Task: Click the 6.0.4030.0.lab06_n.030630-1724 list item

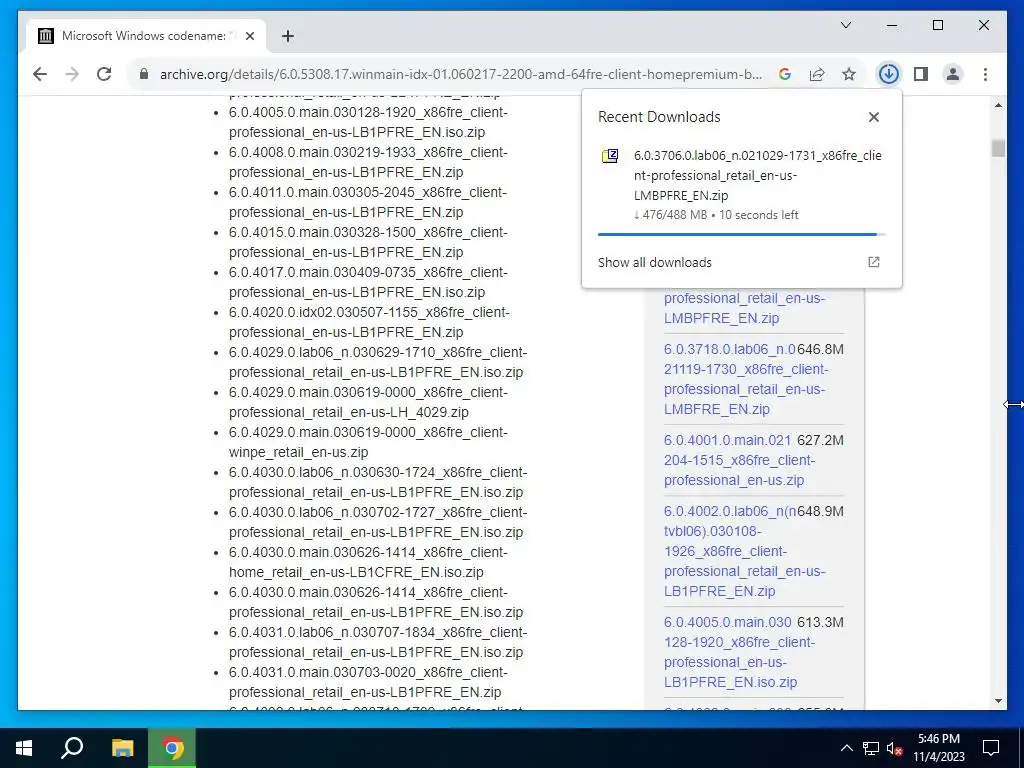Action: [x=377, y=482]
